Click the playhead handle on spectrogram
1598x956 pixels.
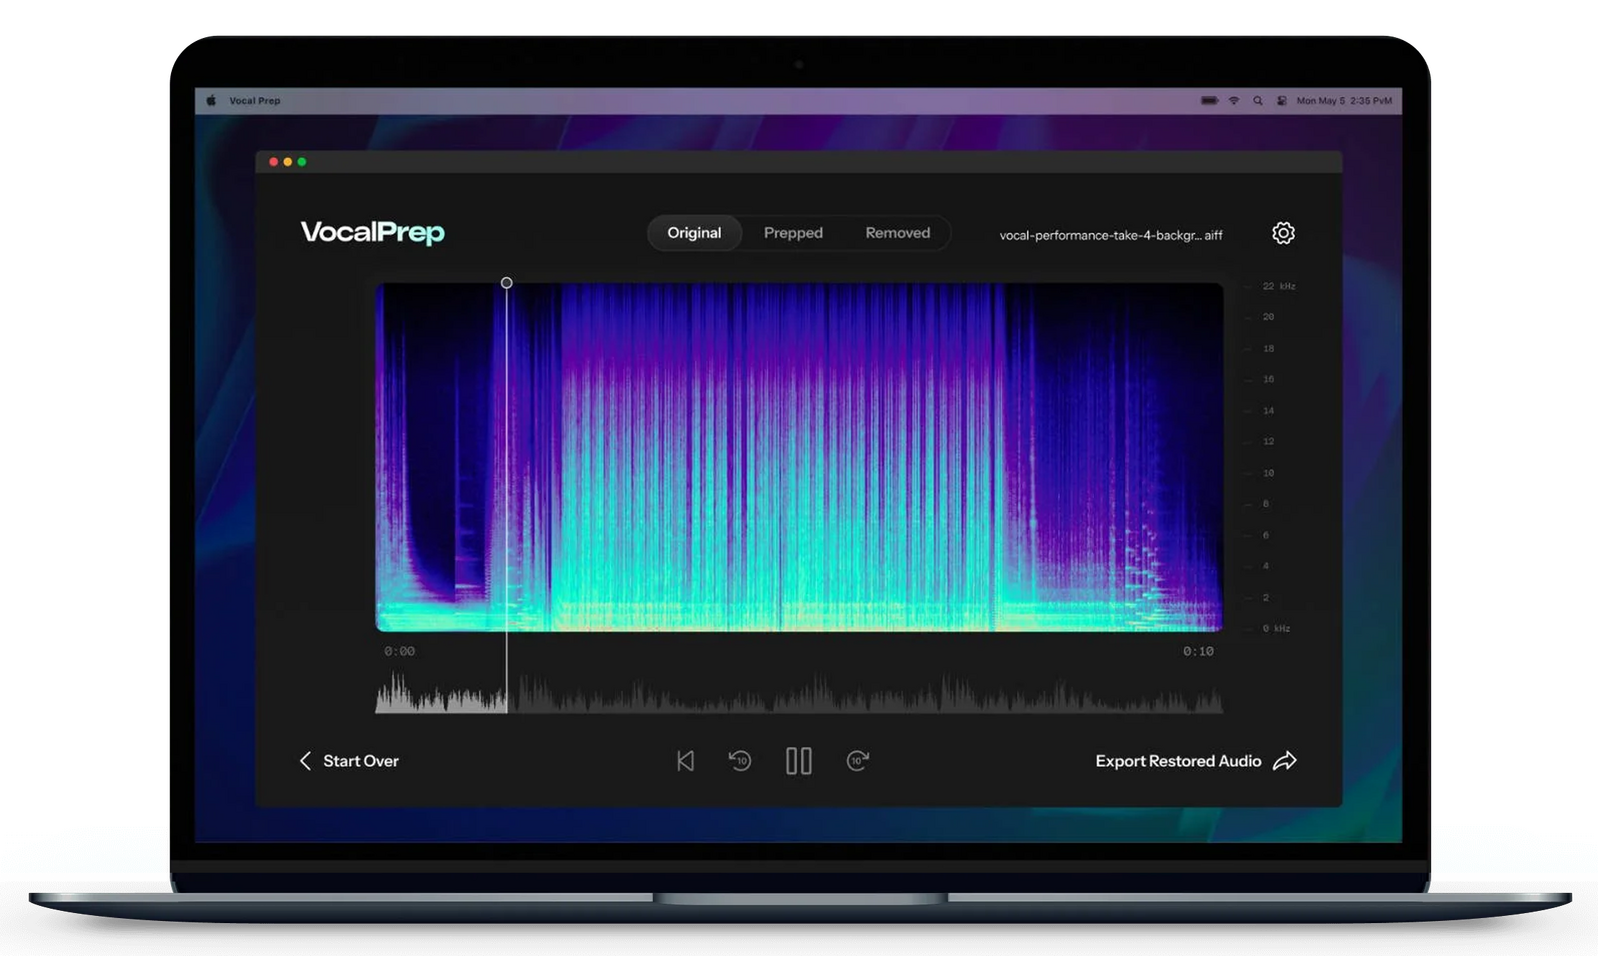(x=507, y=283)
